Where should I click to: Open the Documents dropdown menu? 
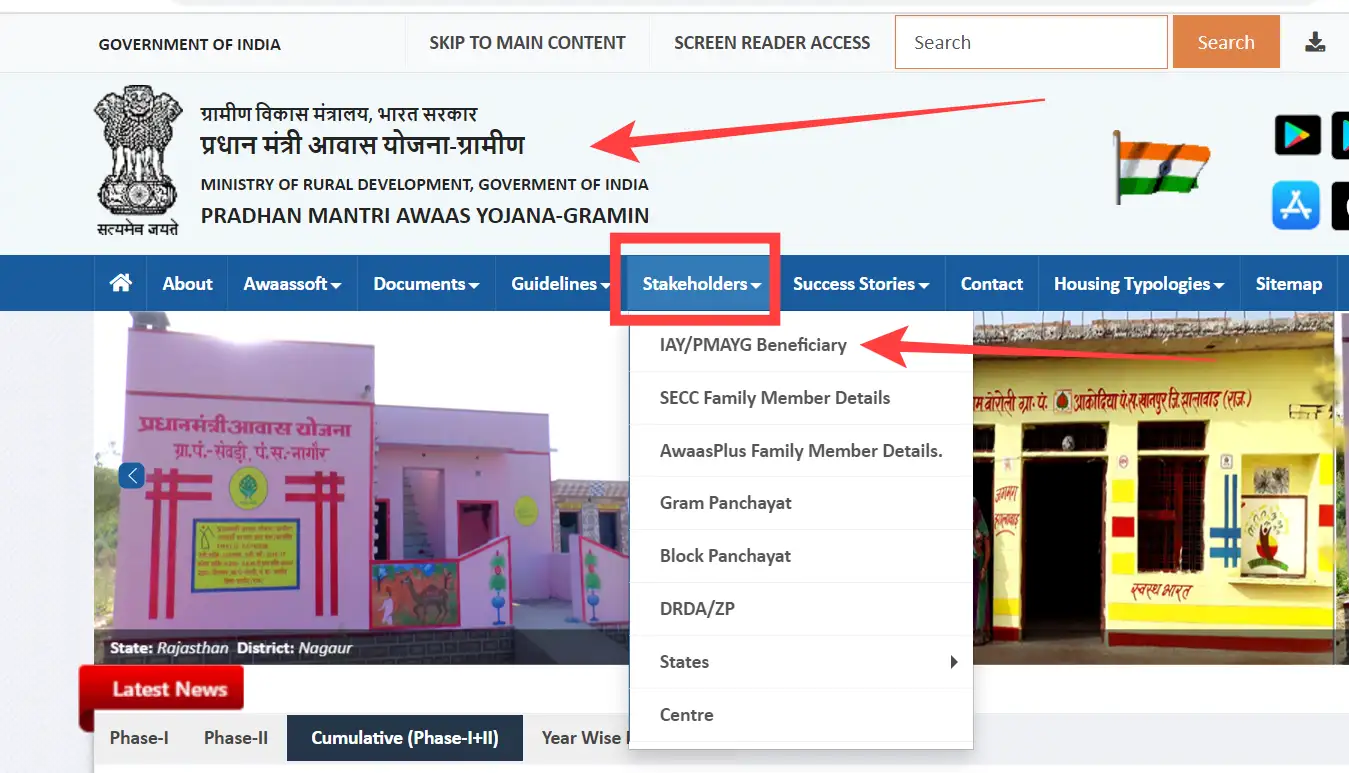[426, 283]
